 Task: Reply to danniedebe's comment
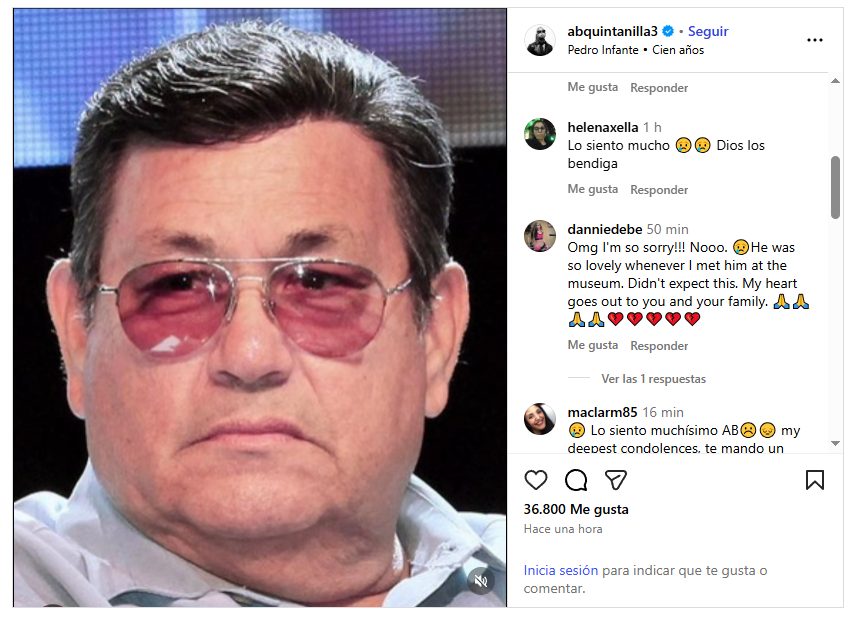[659, 345]
